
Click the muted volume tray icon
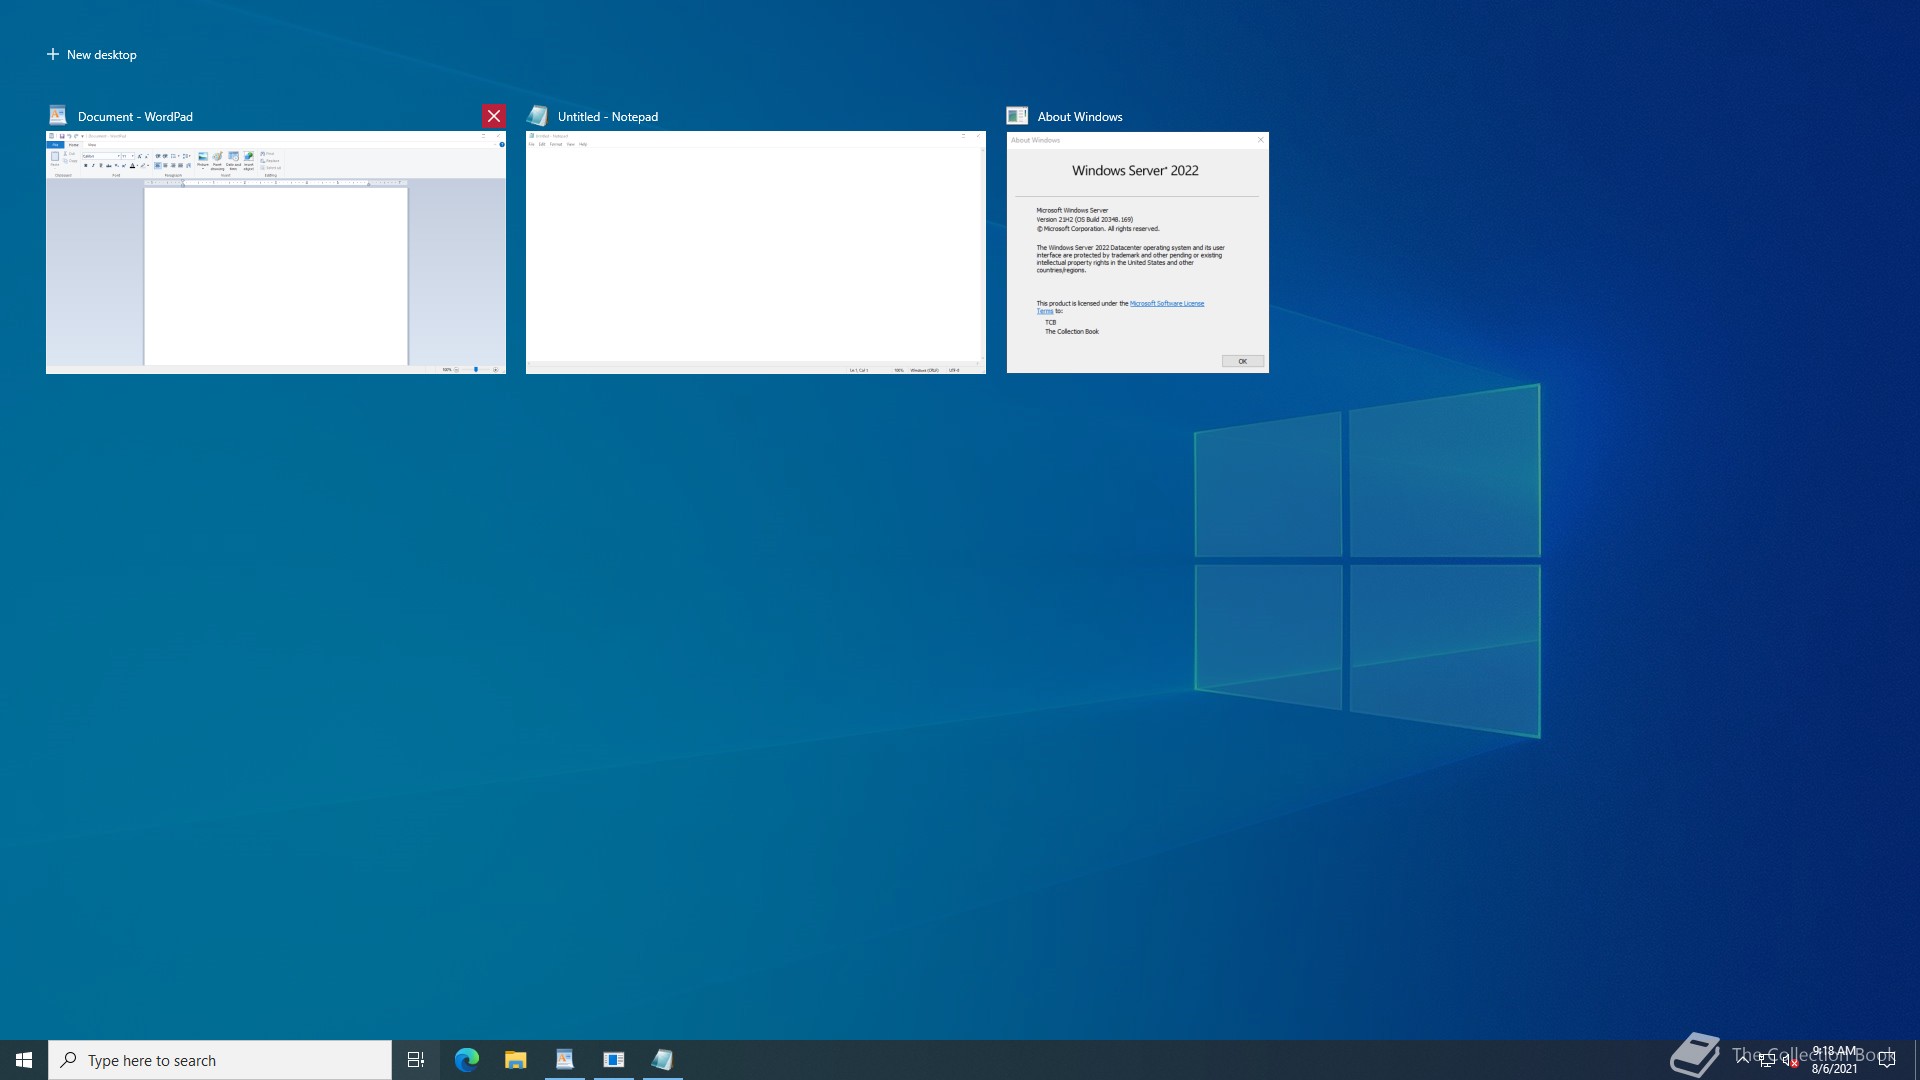coord(1790,1060)
